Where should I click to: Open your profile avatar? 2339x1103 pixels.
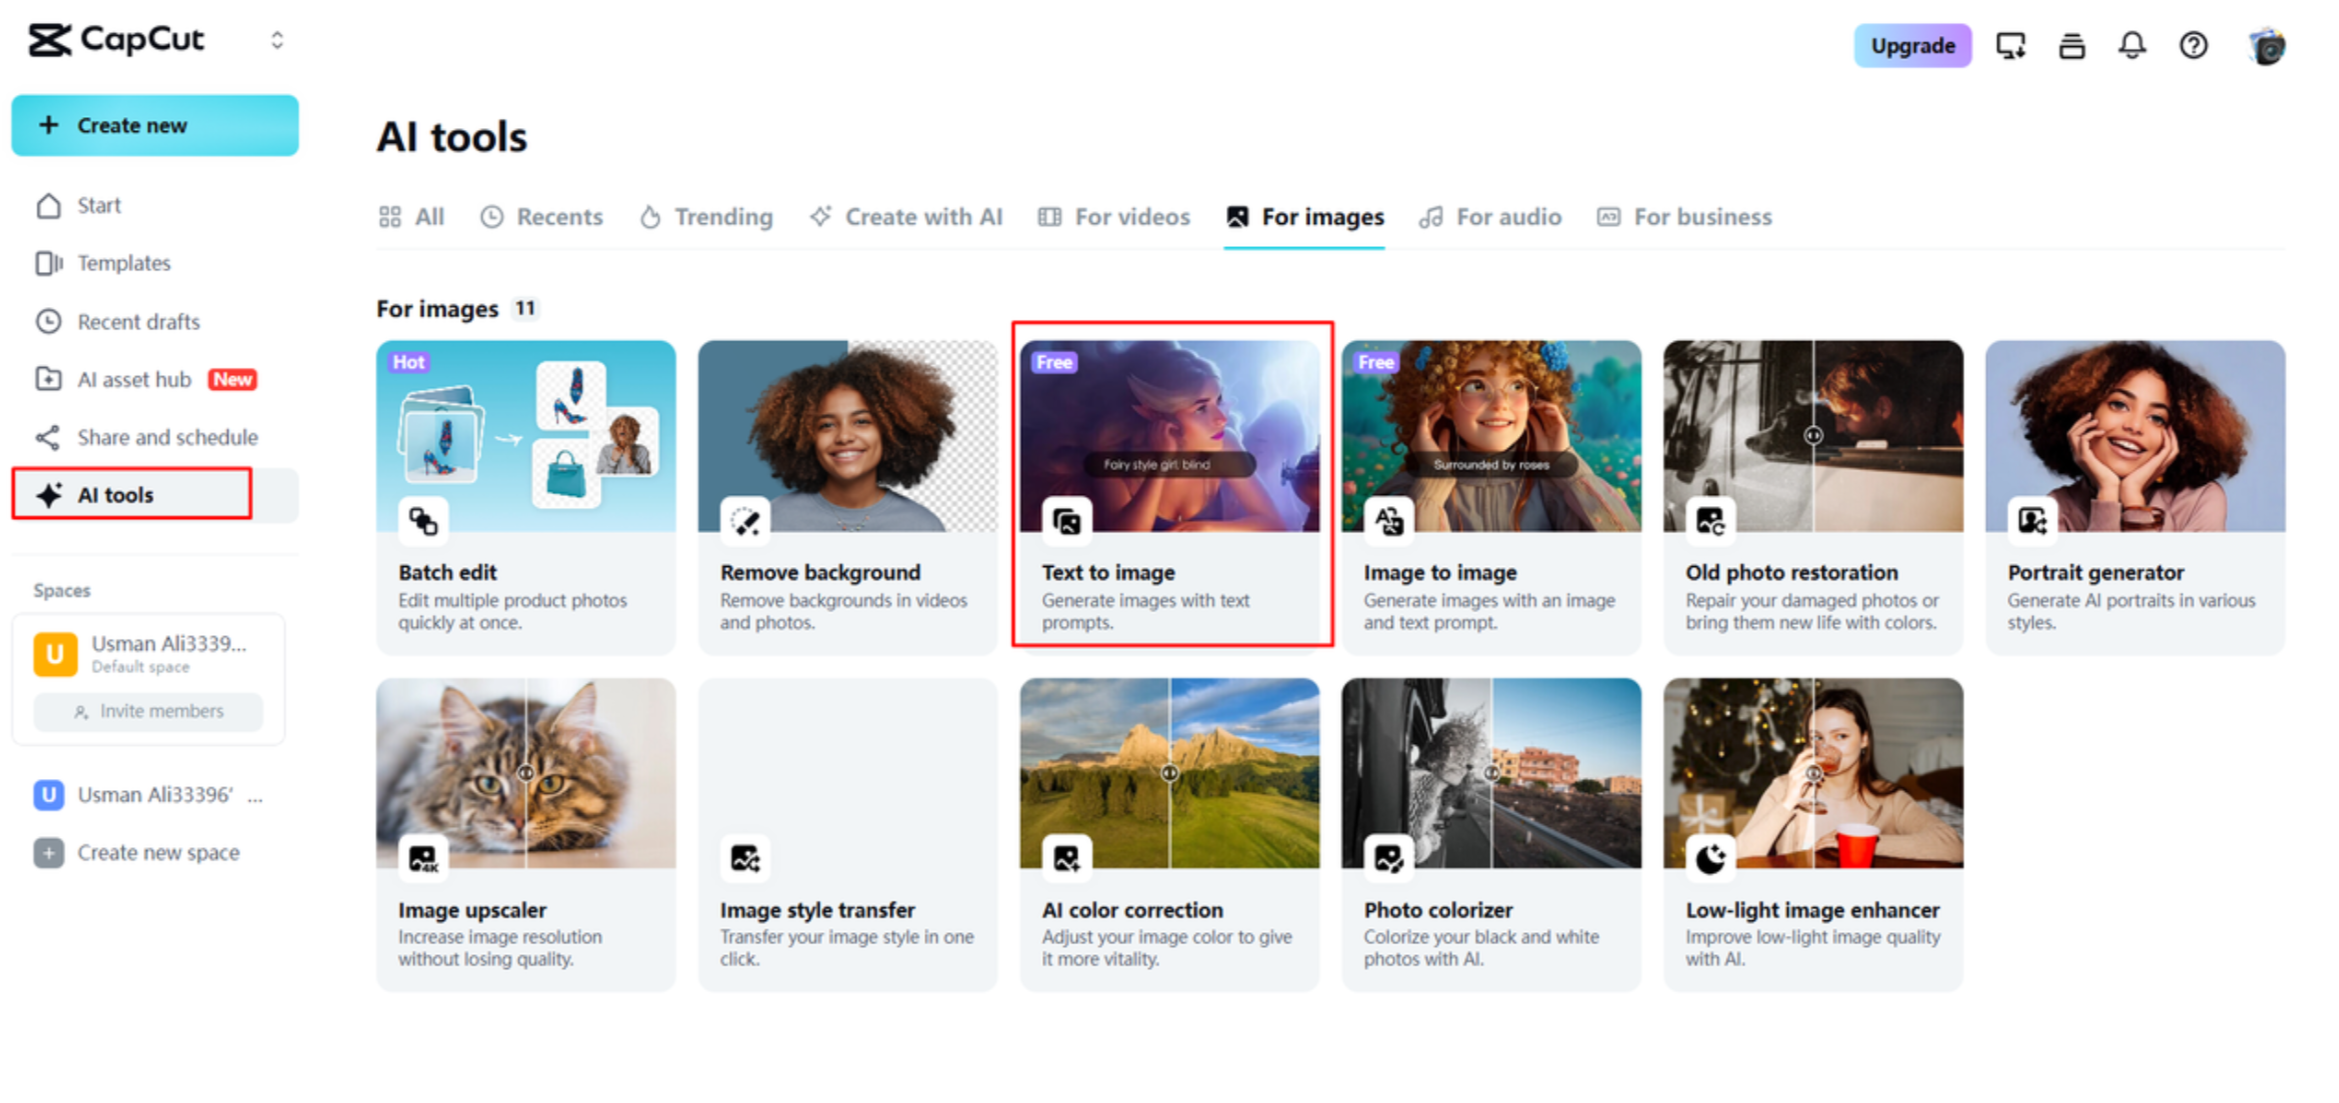pyautogui.click(x=2266, y=45)
